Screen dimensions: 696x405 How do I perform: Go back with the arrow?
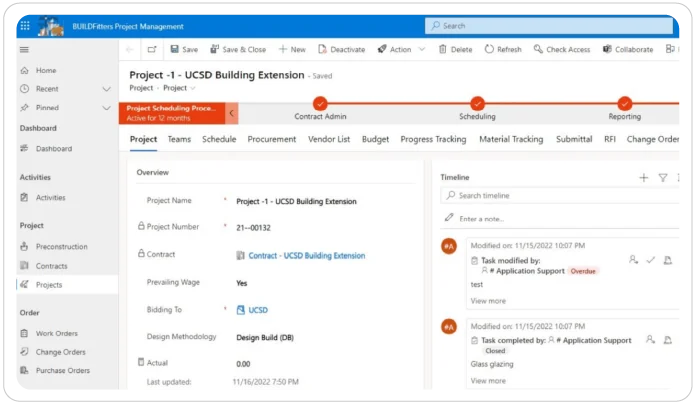(x=130, y=49)
